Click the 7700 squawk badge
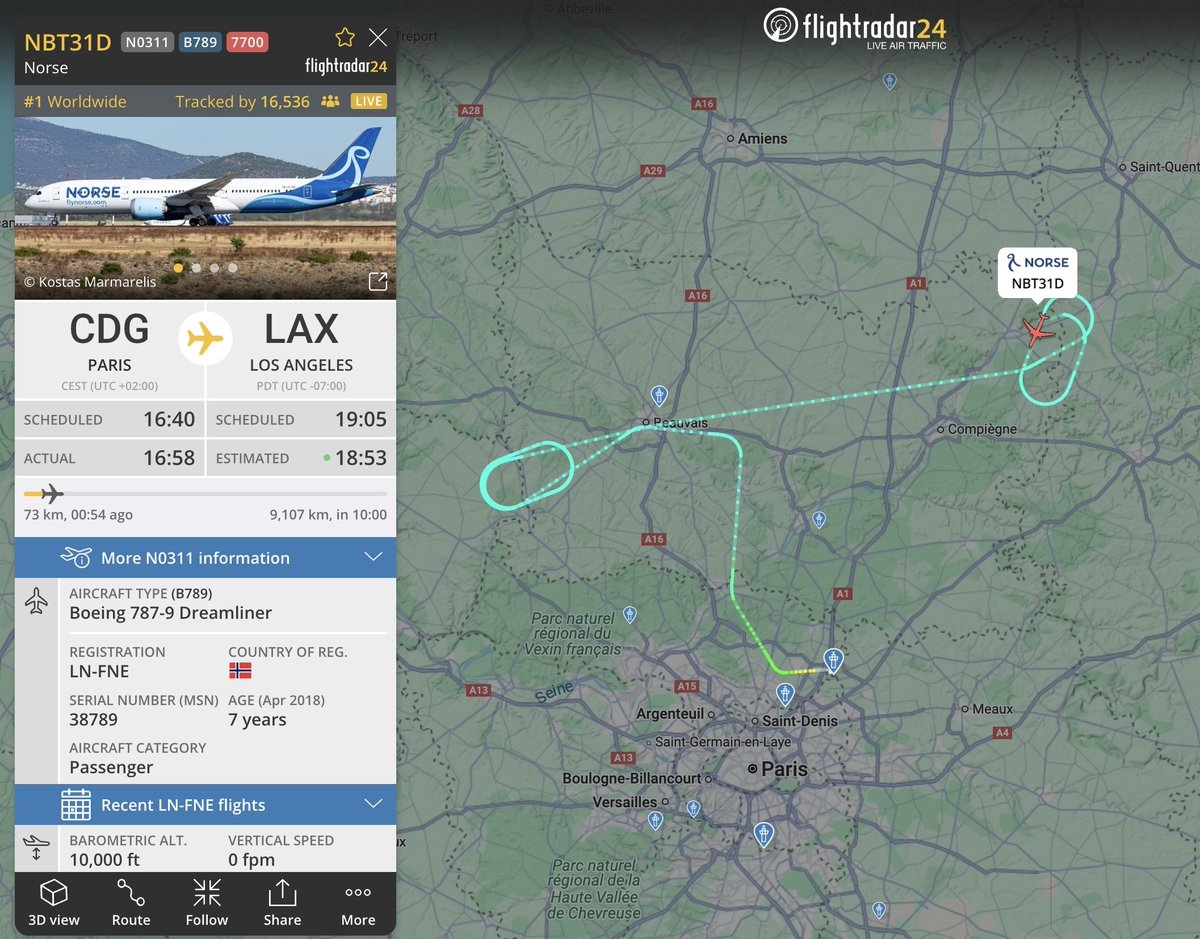The image size is (1200, 939). (247, 42)
